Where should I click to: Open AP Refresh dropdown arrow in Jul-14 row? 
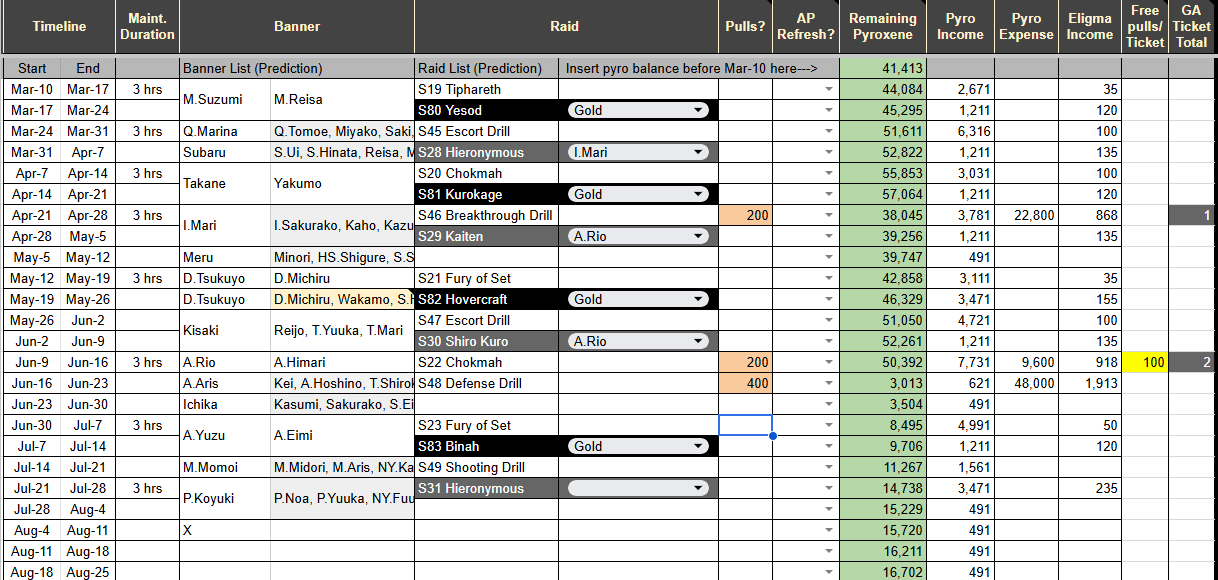pos(828,467)
